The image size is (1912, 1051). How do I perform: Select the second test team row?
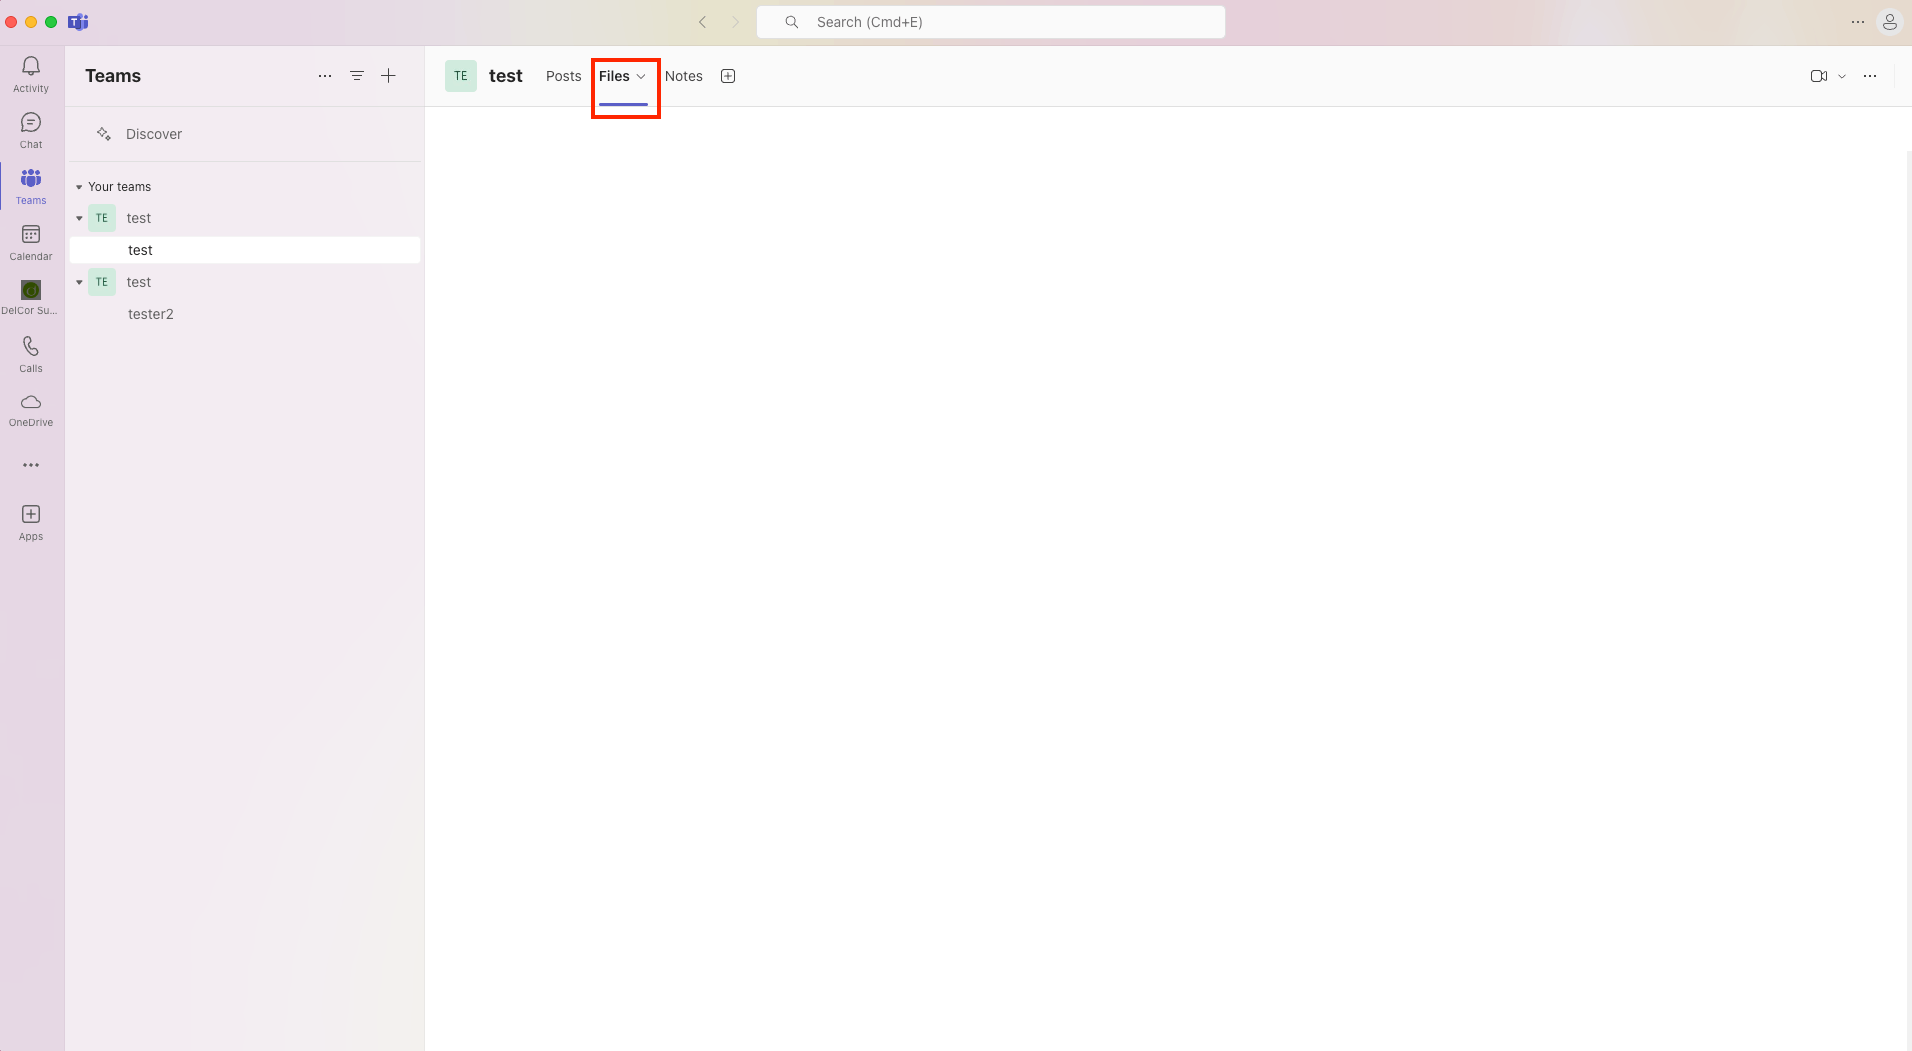(x=245, y=282)
